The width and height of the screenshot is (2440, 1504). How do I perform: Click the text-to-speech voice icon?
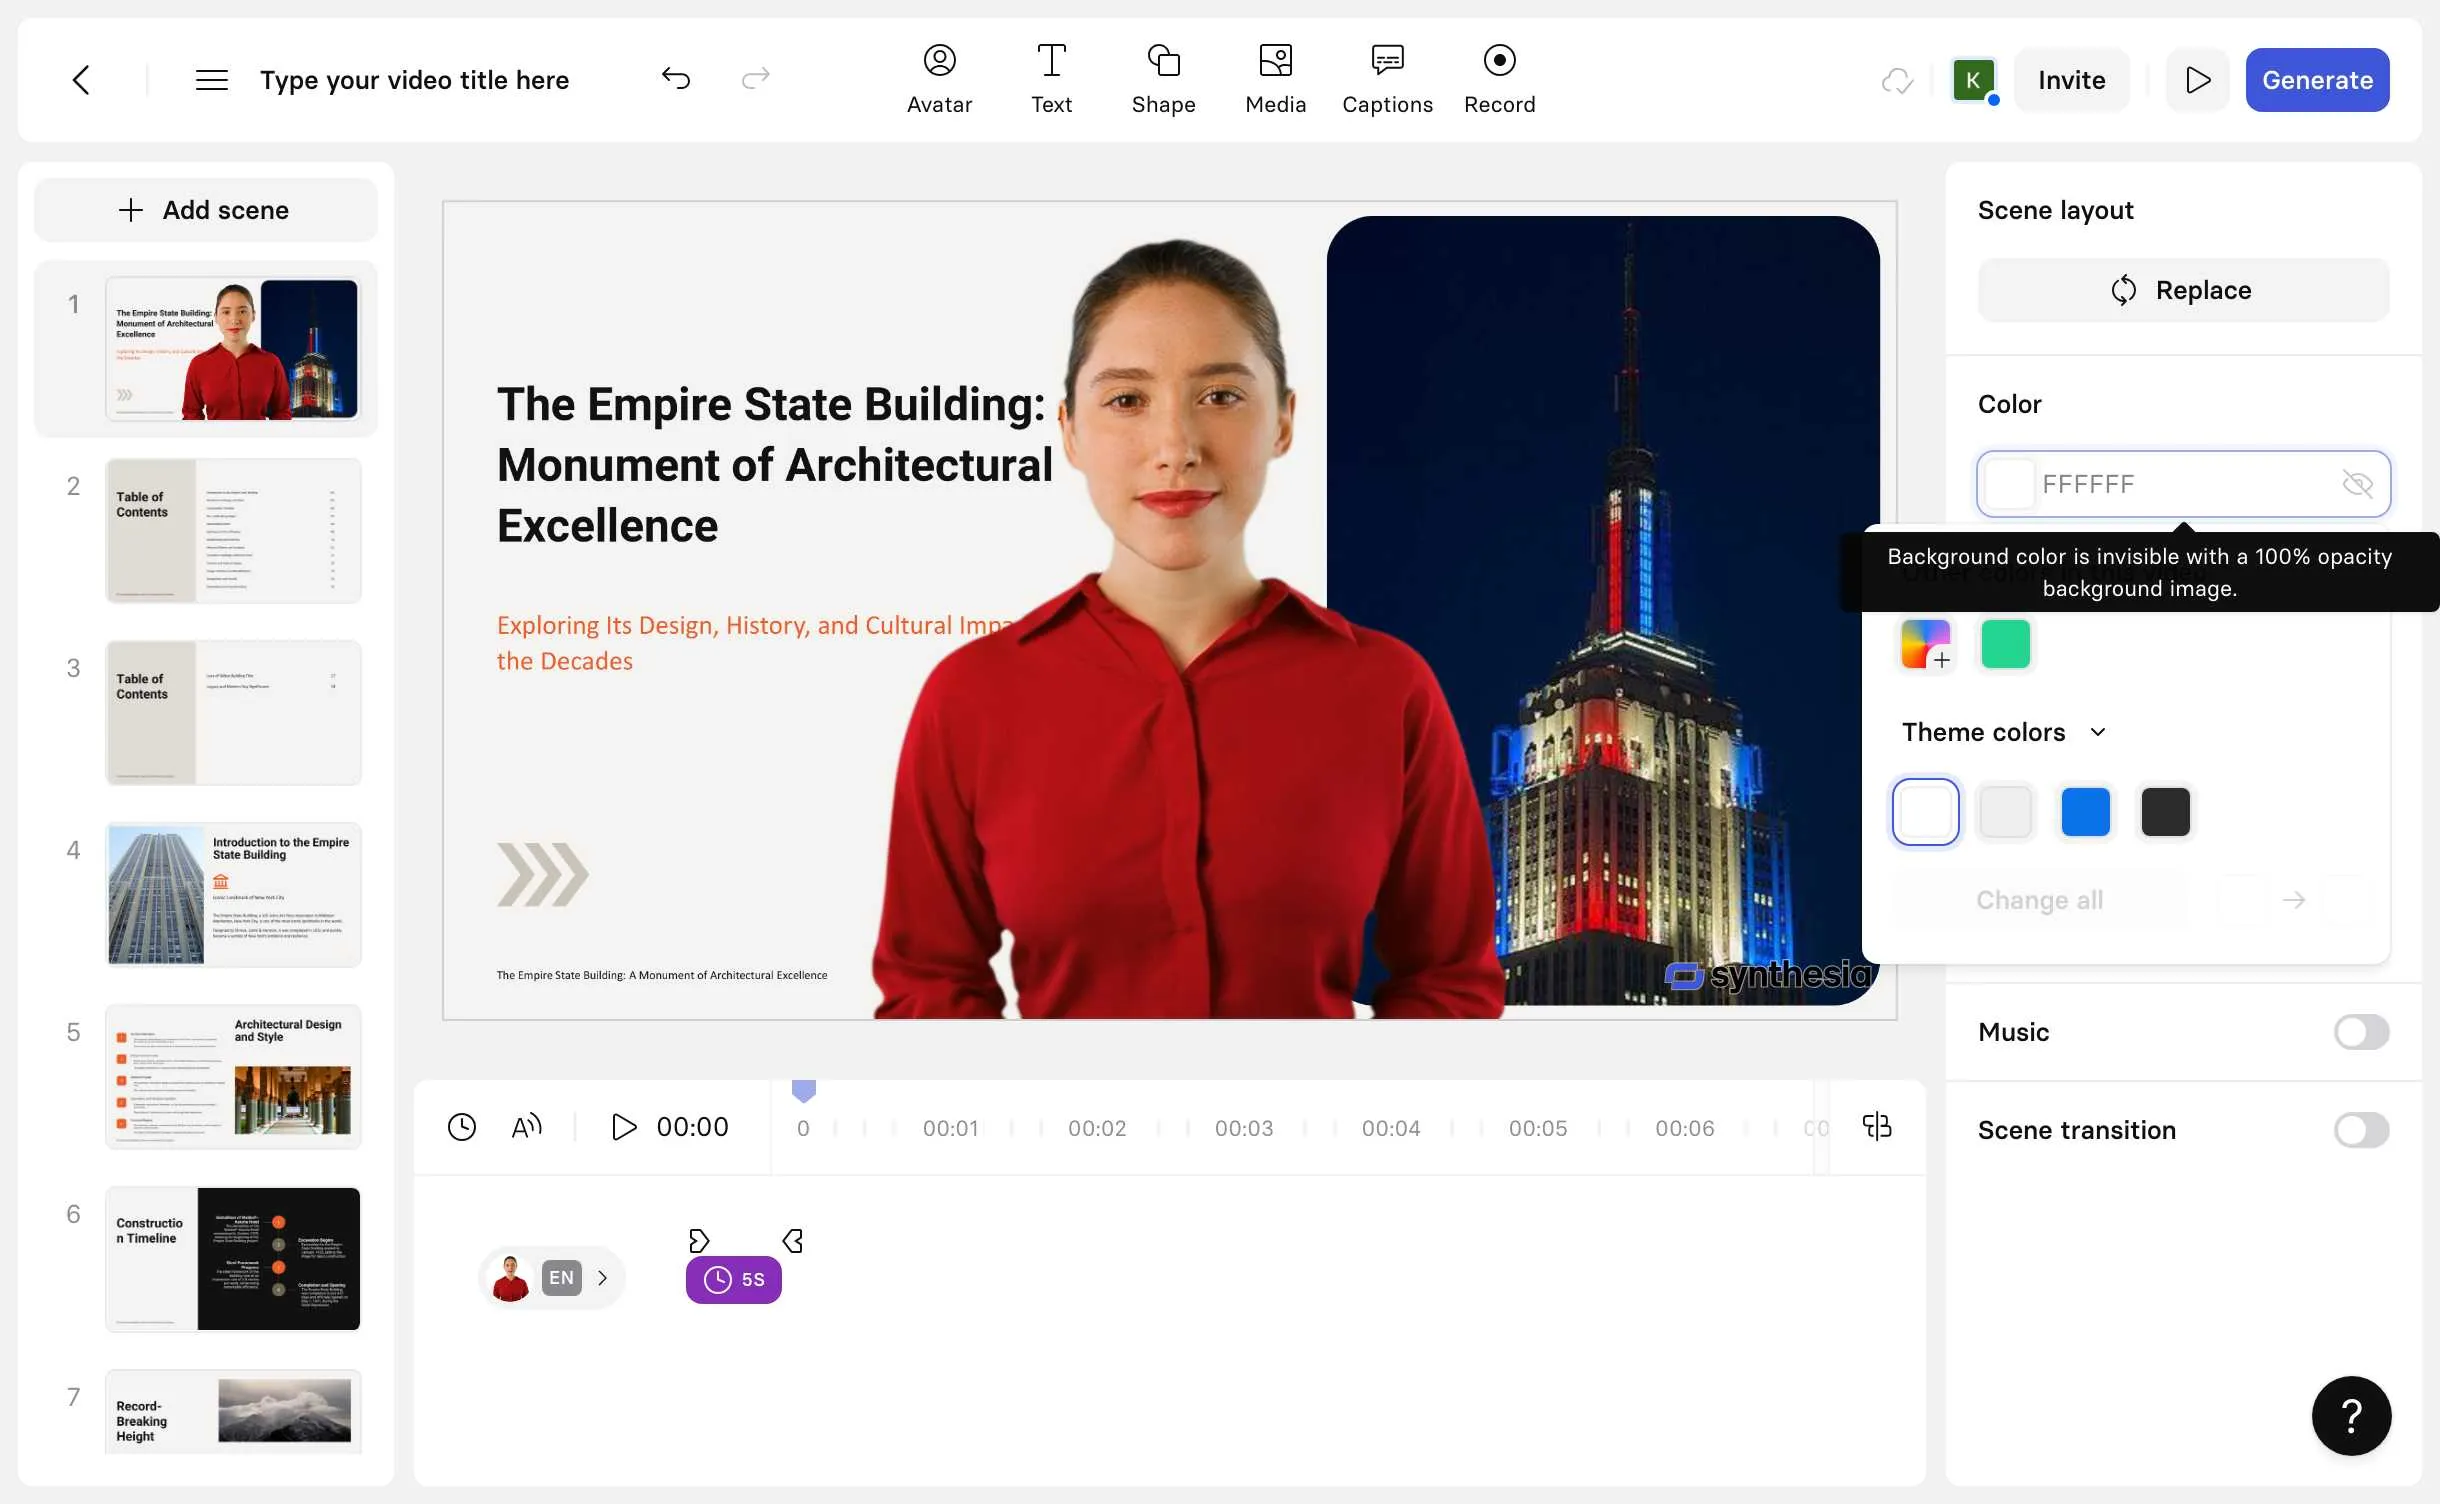pos(527,1127)
